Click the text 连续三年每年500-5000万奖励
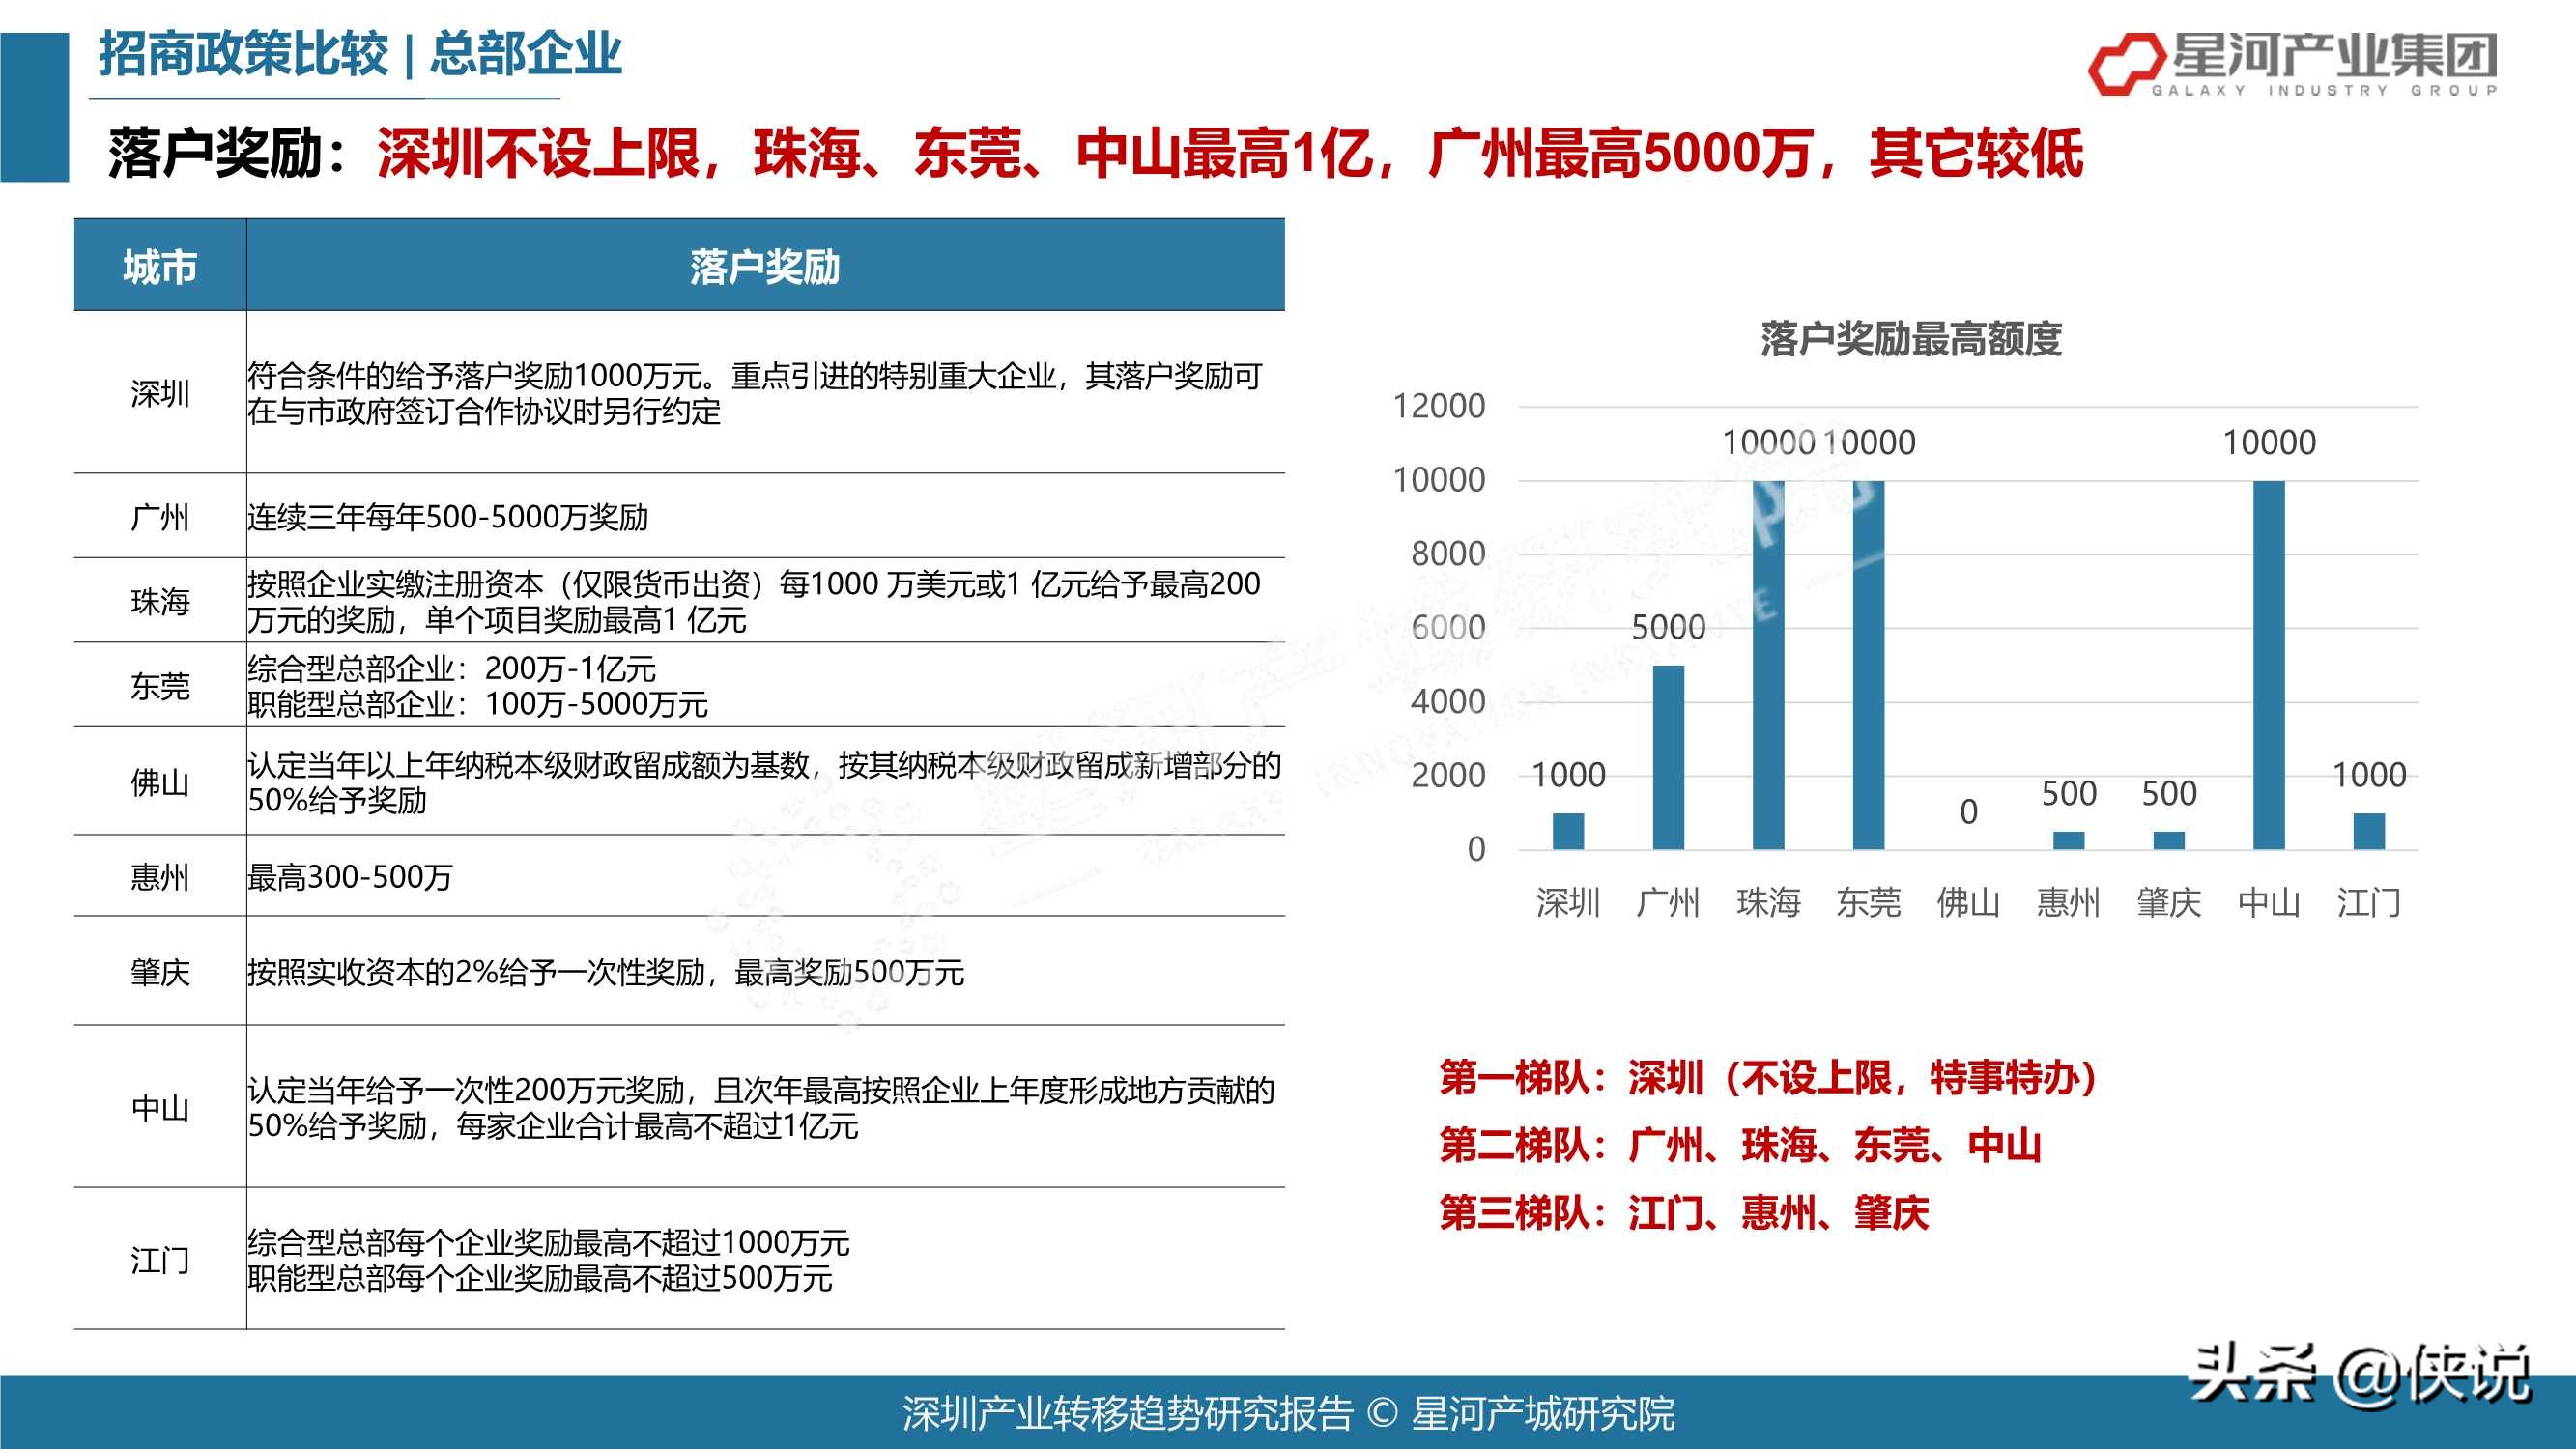Screen dimensions: 2576x1449 (x=448, y=517)
